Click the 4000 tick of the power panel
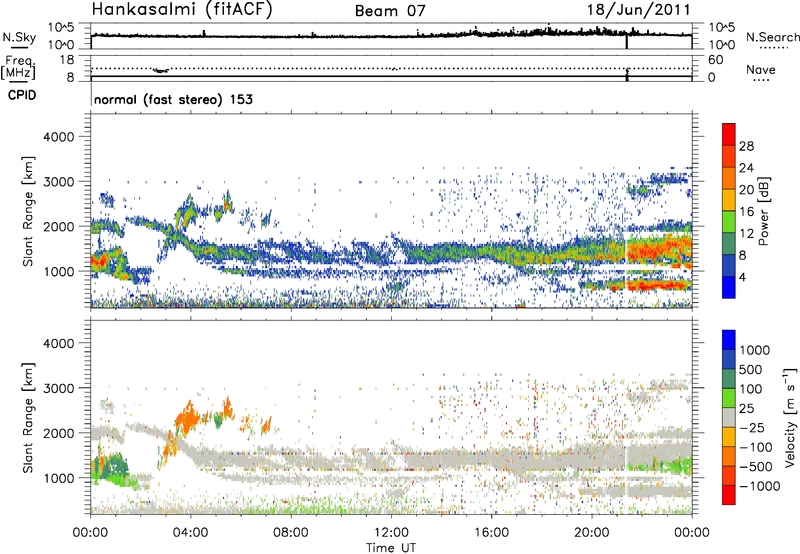800x554 pixels. (58, 137)
